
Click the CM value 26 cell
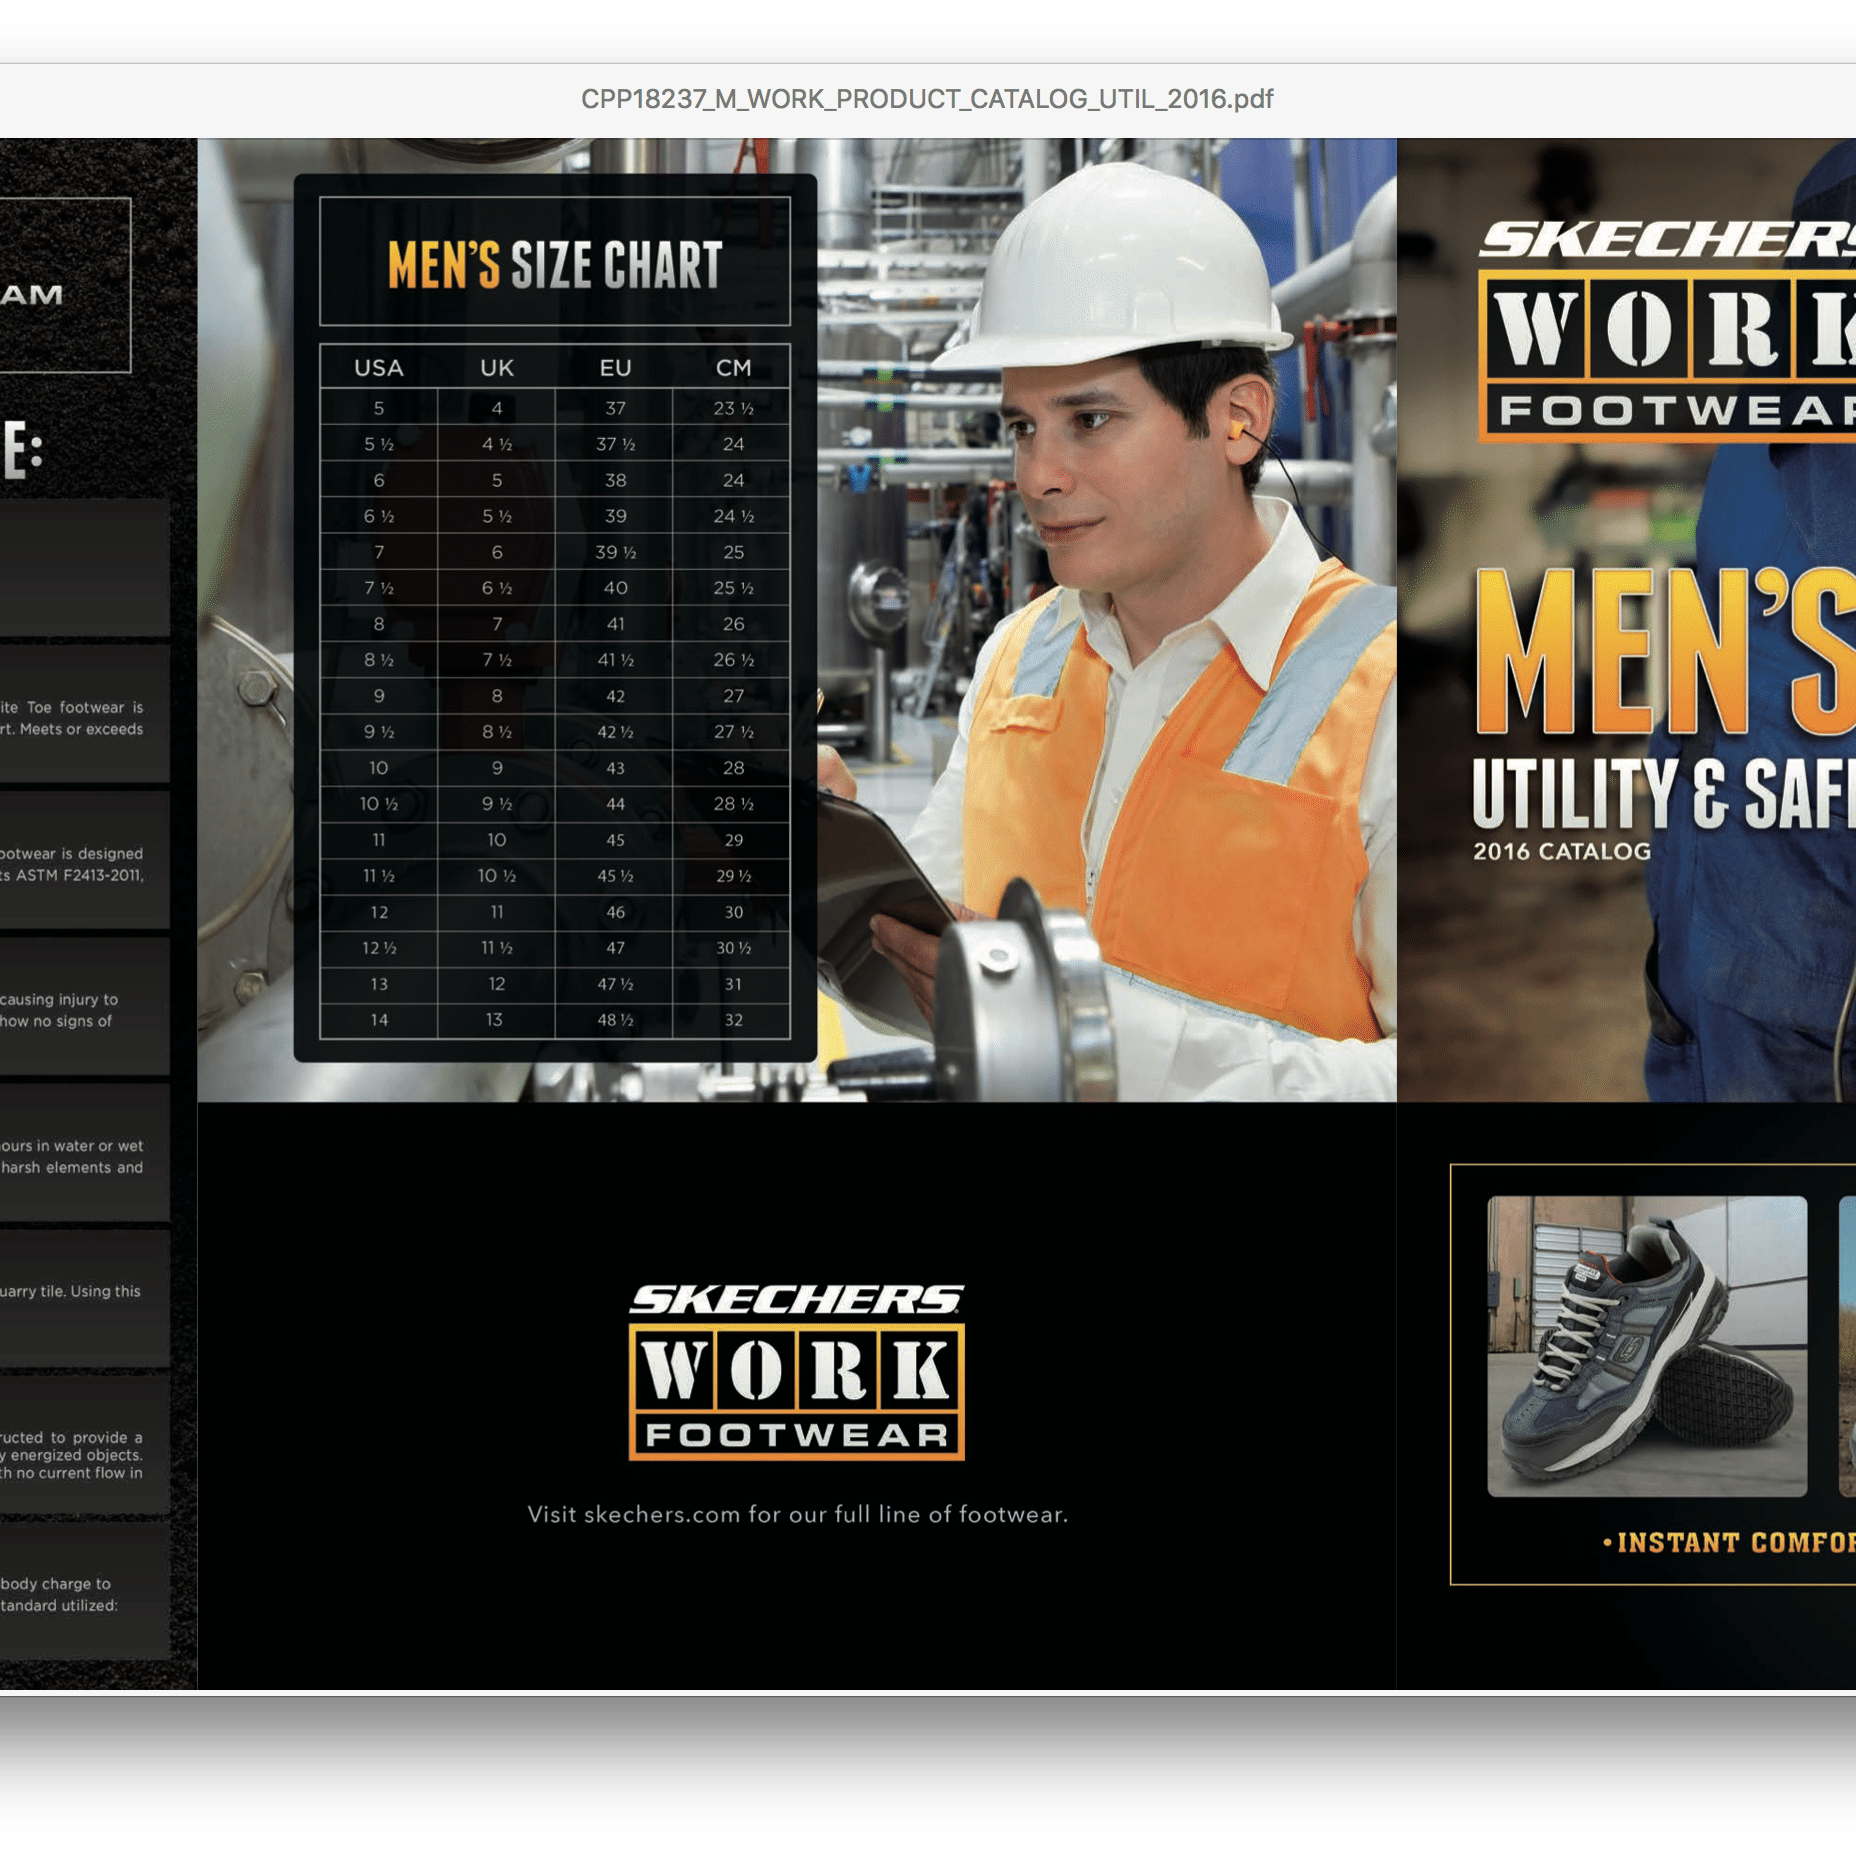pyautogui.click(x=733, y=624)
